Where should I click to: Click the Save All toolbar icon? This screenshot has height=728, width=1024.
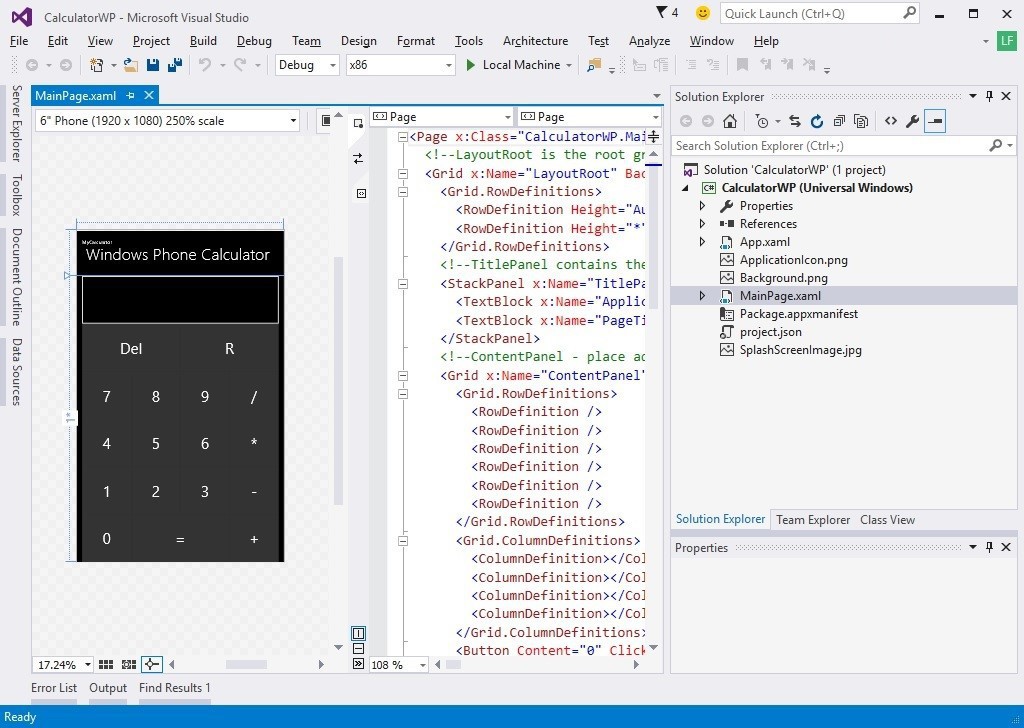point(174,65)
